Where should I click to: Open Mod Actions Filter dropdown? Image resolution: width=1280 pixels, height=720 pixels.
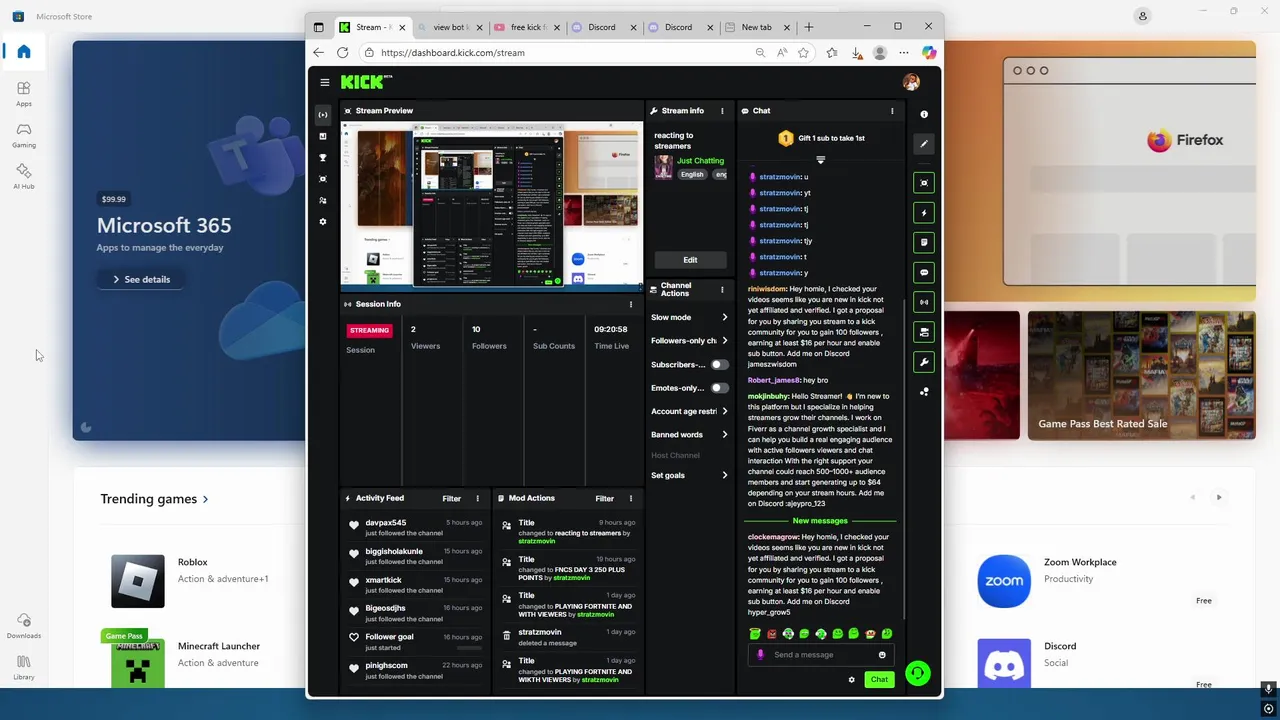[604, 498]
